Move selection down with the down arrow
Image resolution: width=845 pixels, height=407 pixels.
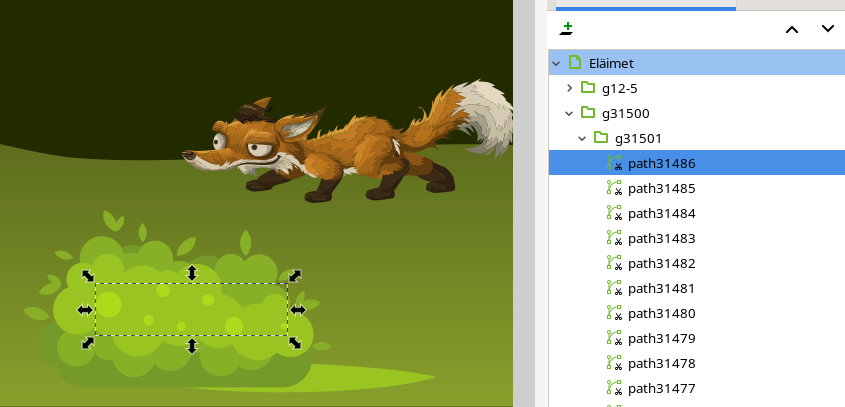coord(828,29)
